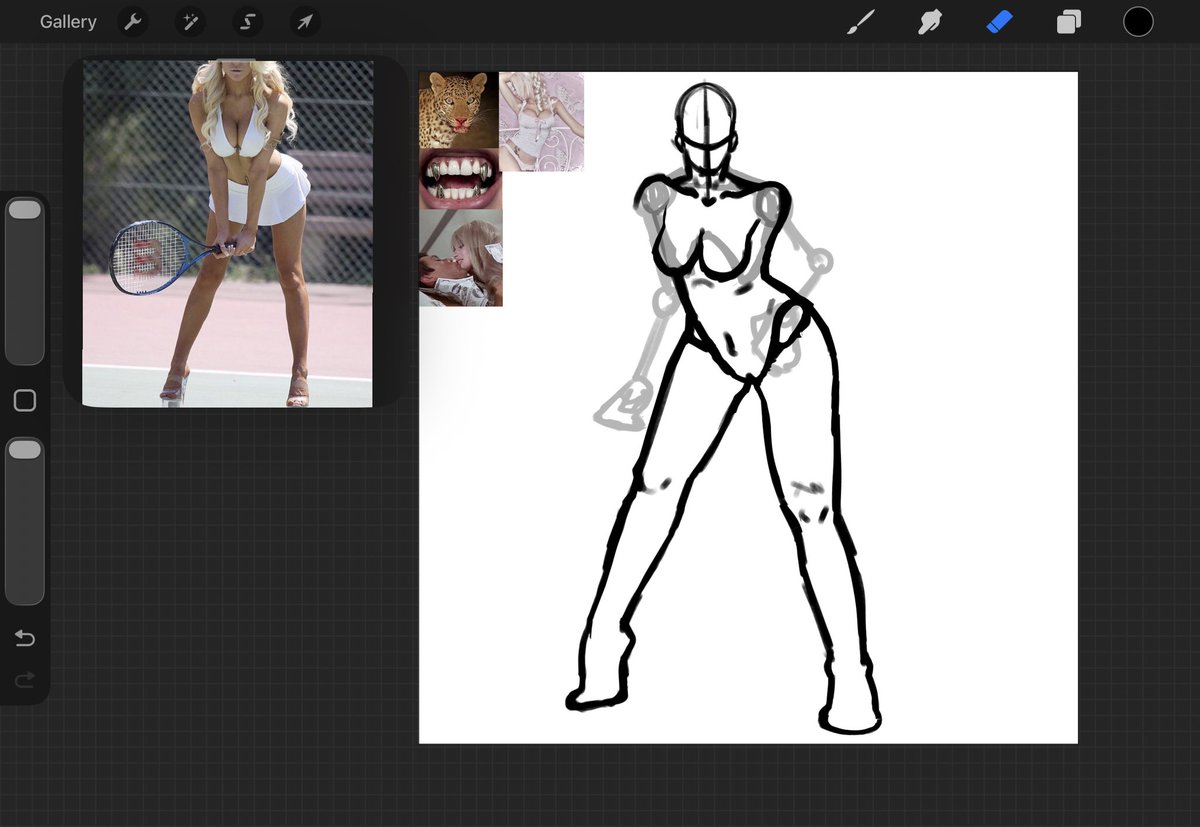
Task: Select the Smudge tool
Action: (x=930, y=22)
